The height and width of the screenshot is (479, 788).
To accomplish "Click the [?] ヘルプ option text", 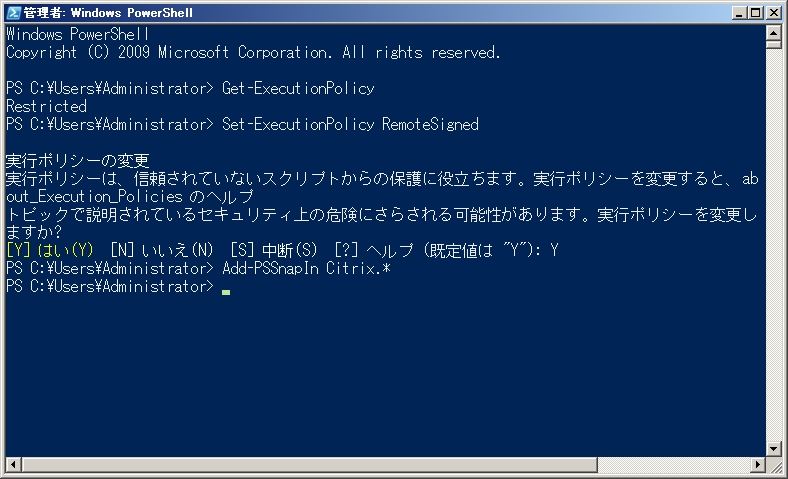I will pyautogui.click(x=373, y=250).
